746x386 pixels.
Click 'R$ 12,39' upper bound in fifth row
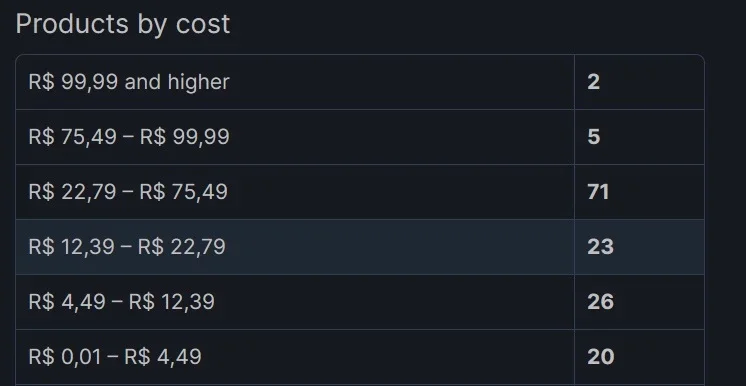(x=172, y=302)
